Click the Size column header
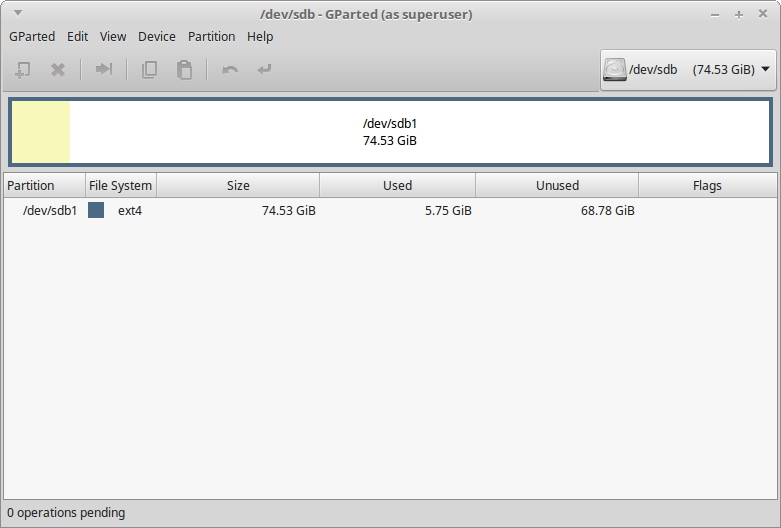The height and width of the screenshot is (528, 781). click(x=238, y=185)
